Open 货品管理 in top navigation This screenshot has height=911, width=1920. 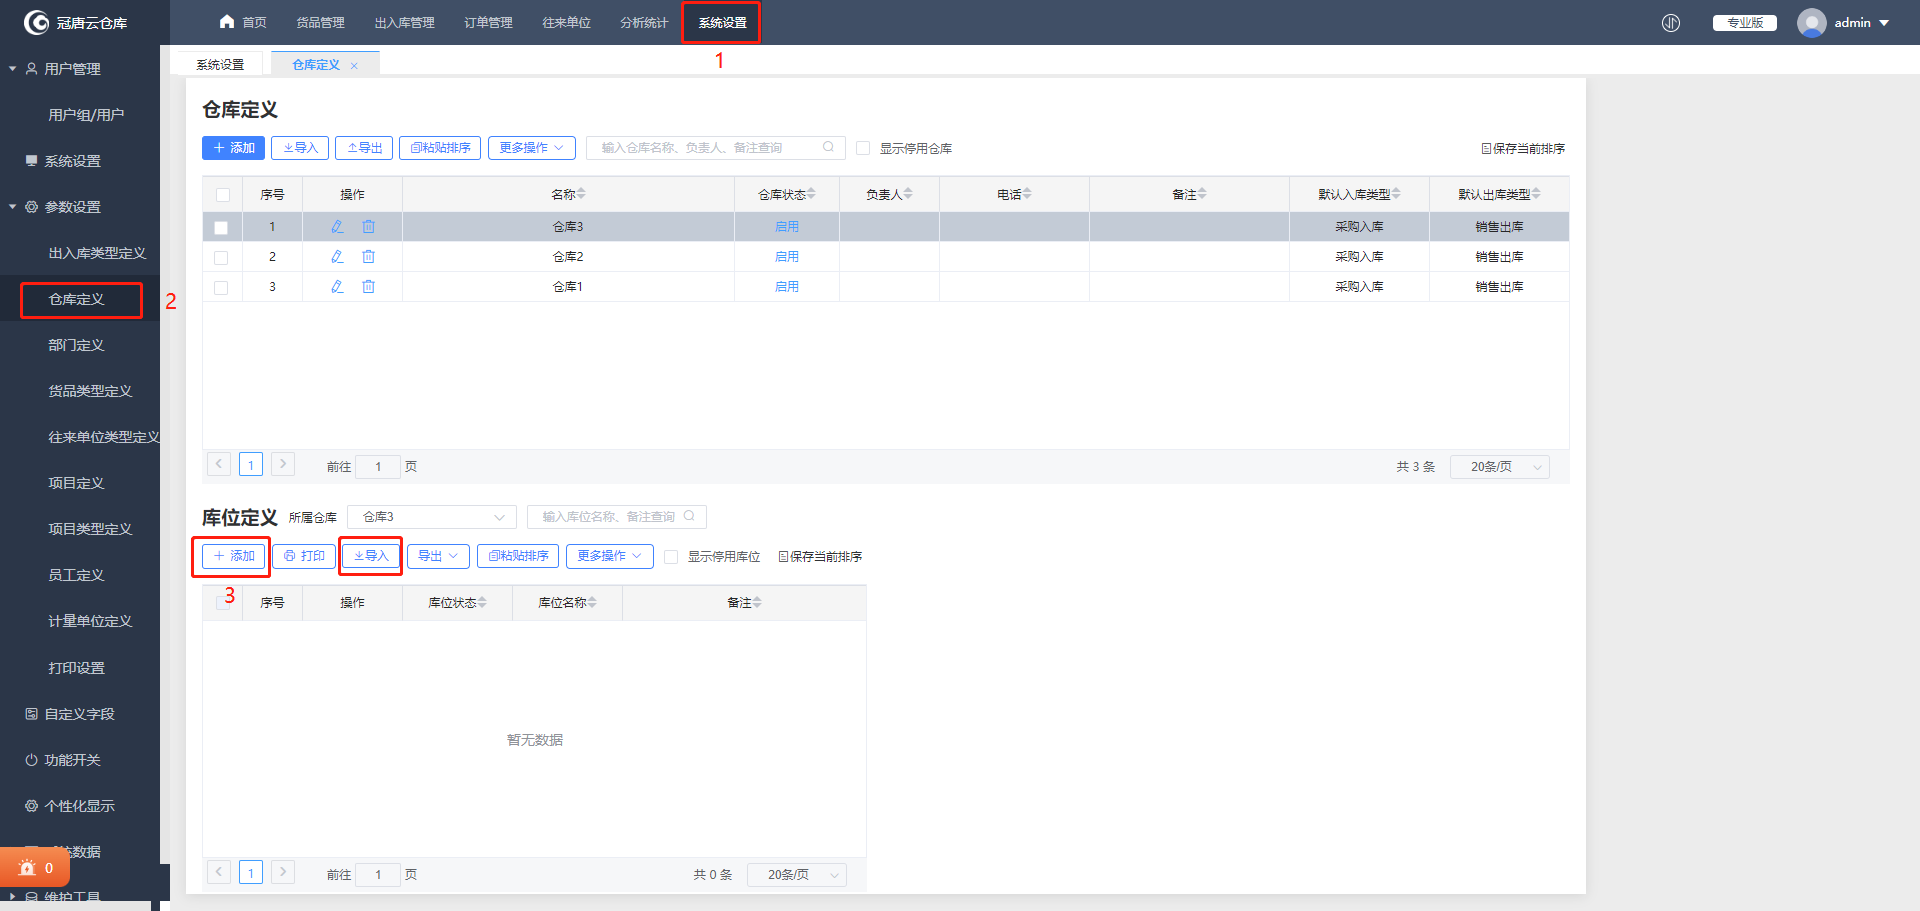pyautogui.click(x=320, y=22)
